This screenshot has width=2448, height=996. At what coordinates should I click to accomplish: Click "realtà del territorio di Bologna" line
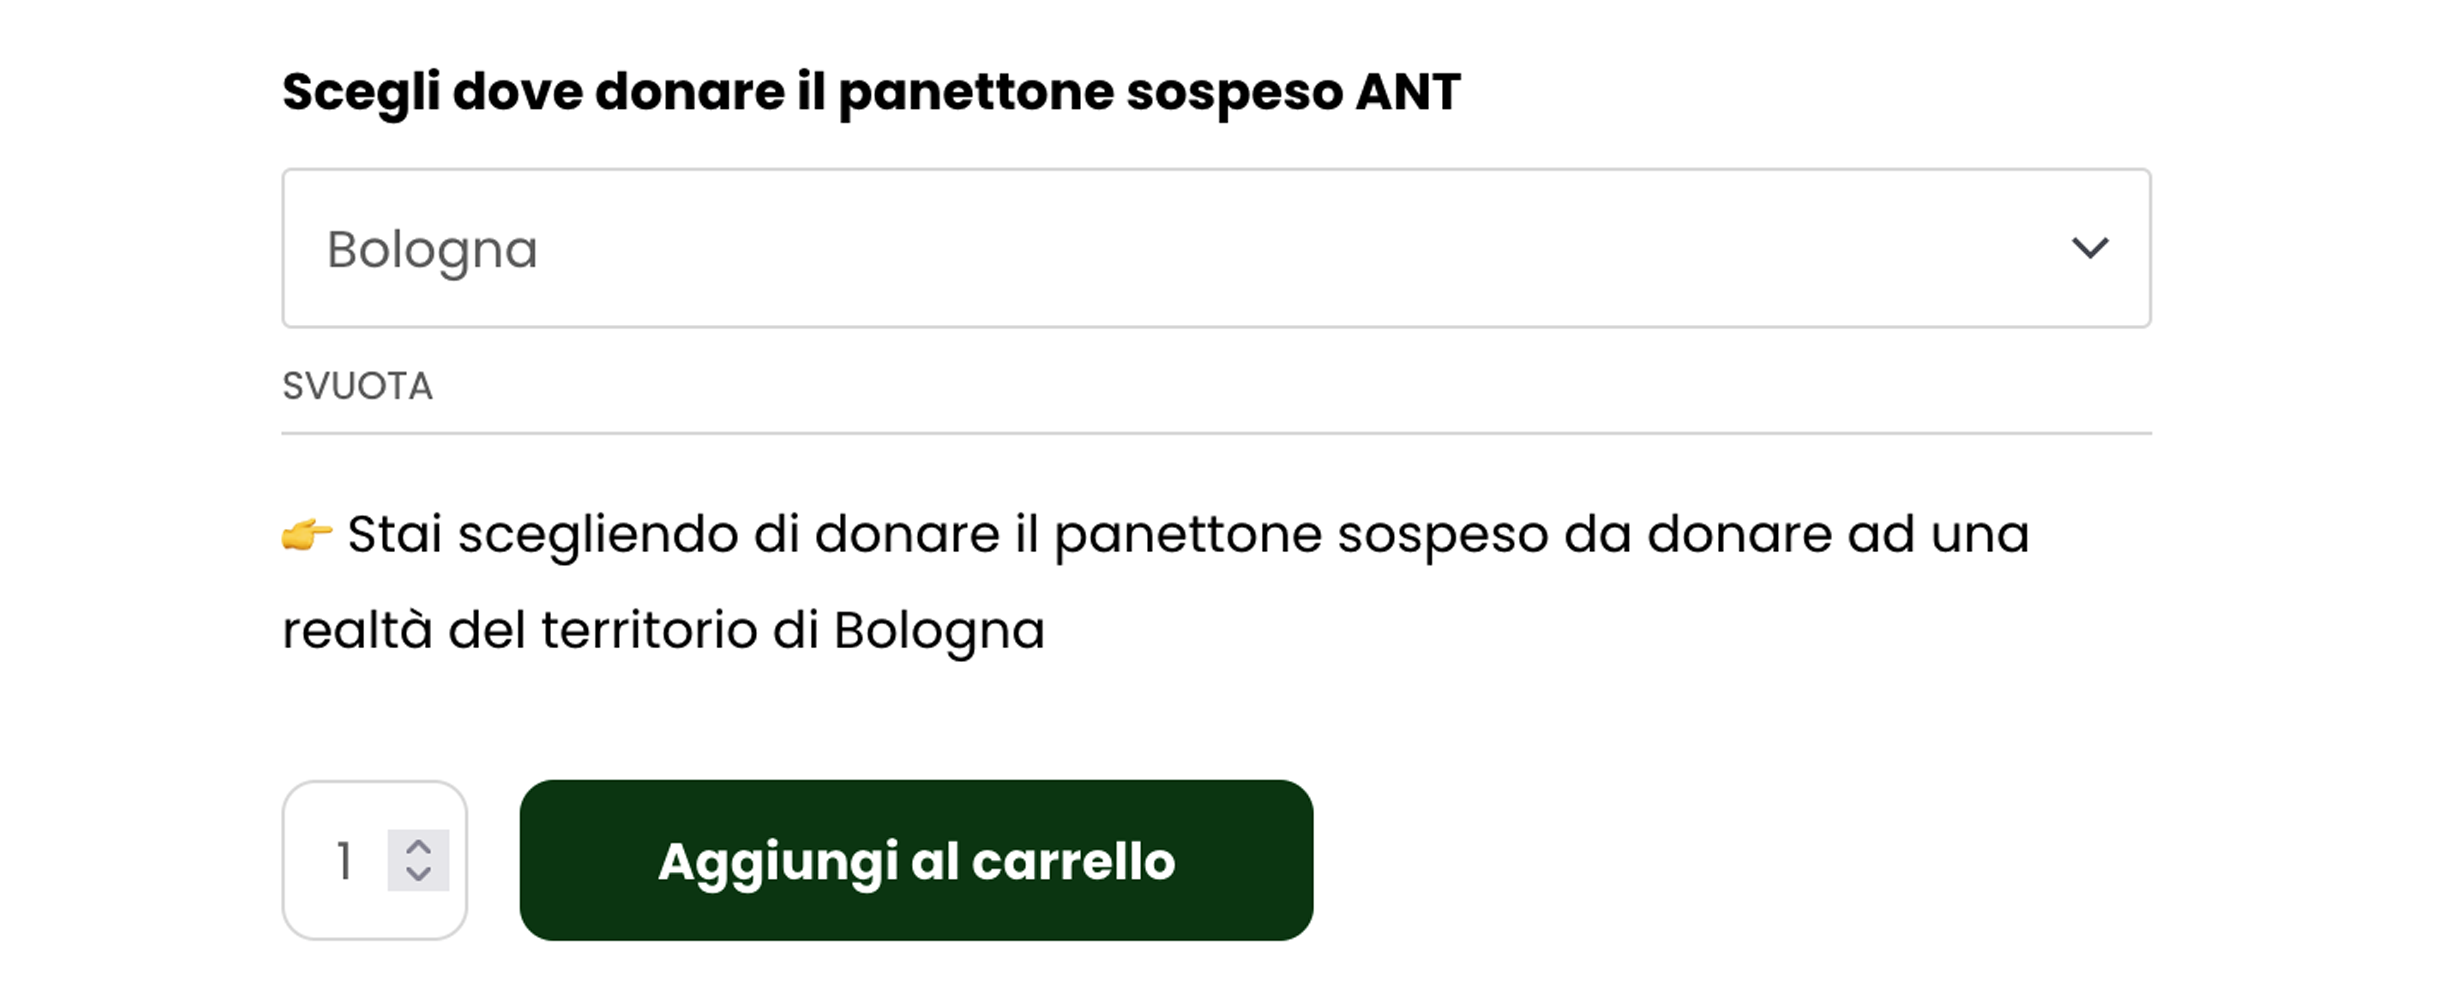(663, 631)
